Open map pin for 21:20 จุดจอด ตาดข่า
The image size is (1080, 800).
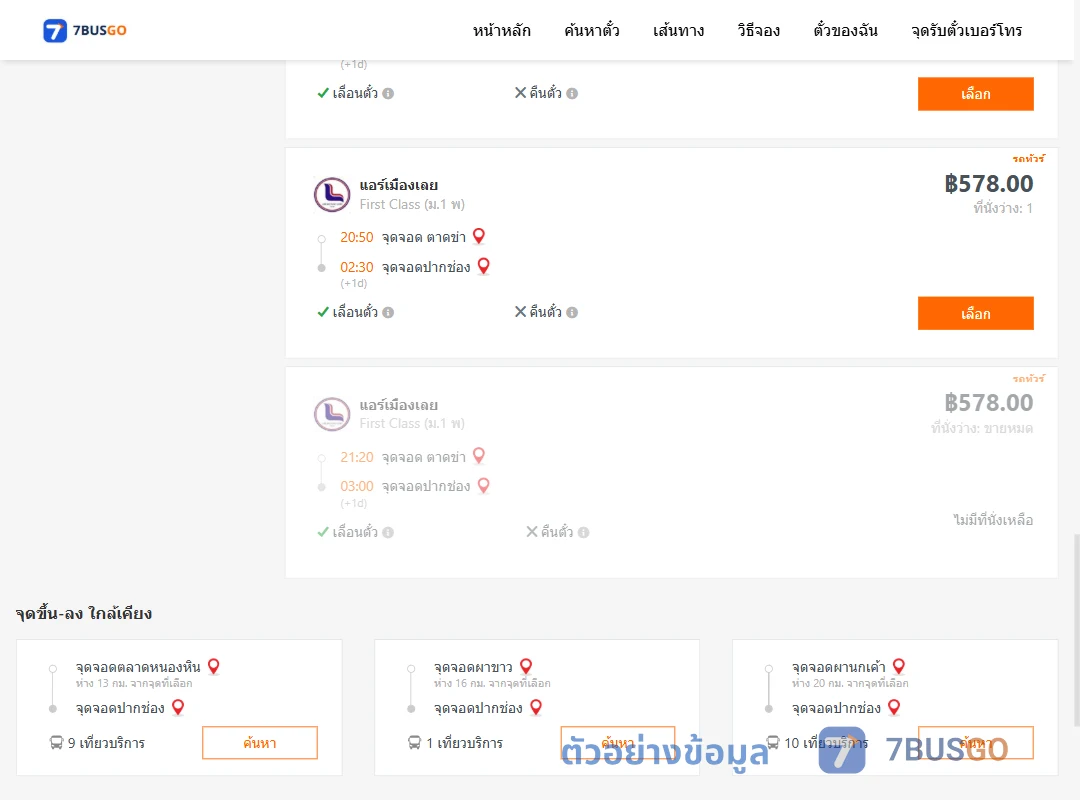(x=479, y=456)
